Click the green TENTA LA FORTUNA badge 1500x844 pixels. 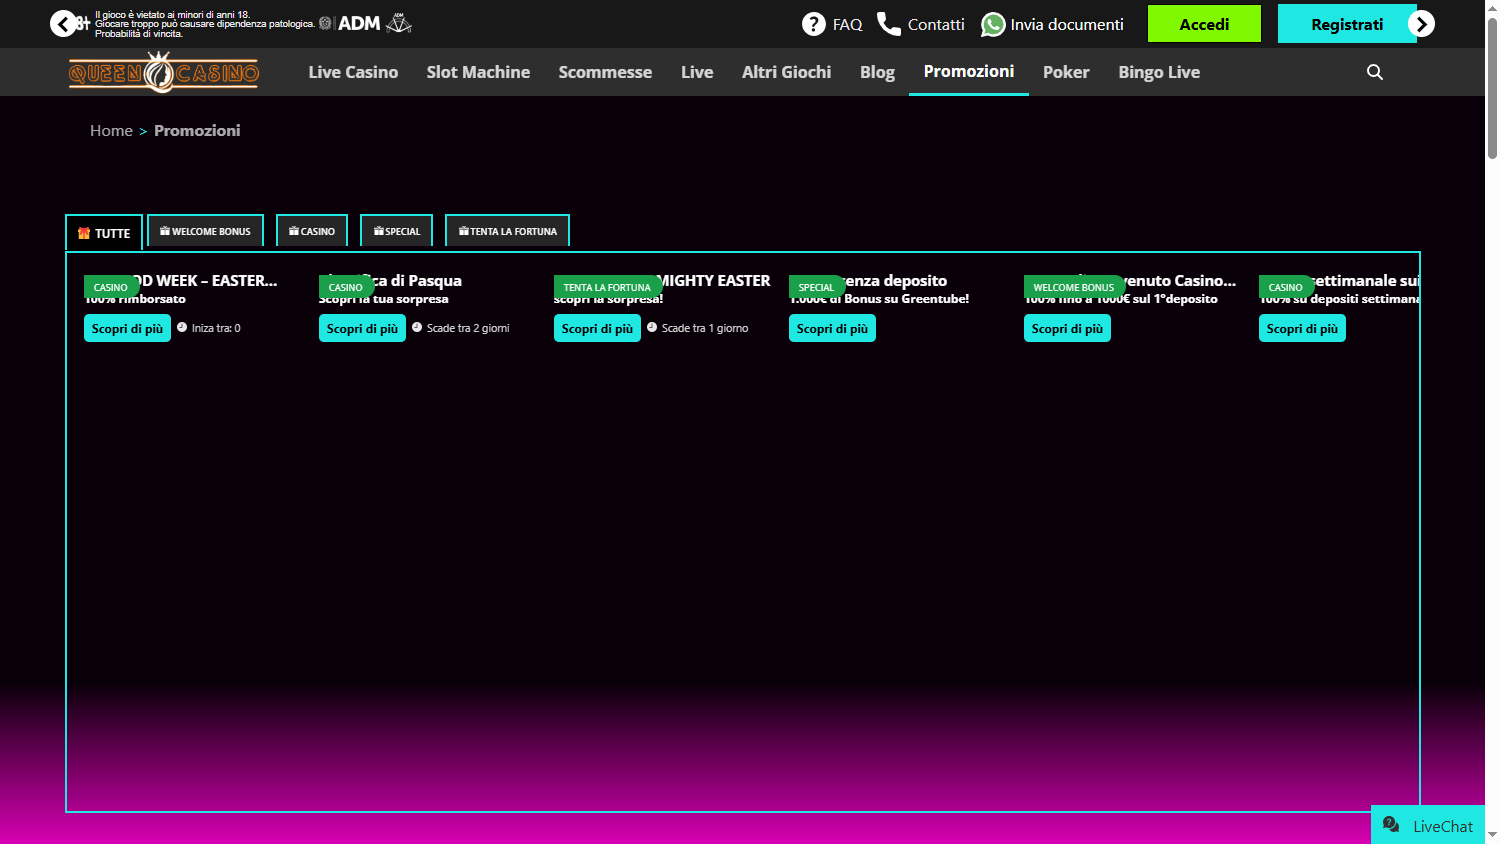click(607, 287)
